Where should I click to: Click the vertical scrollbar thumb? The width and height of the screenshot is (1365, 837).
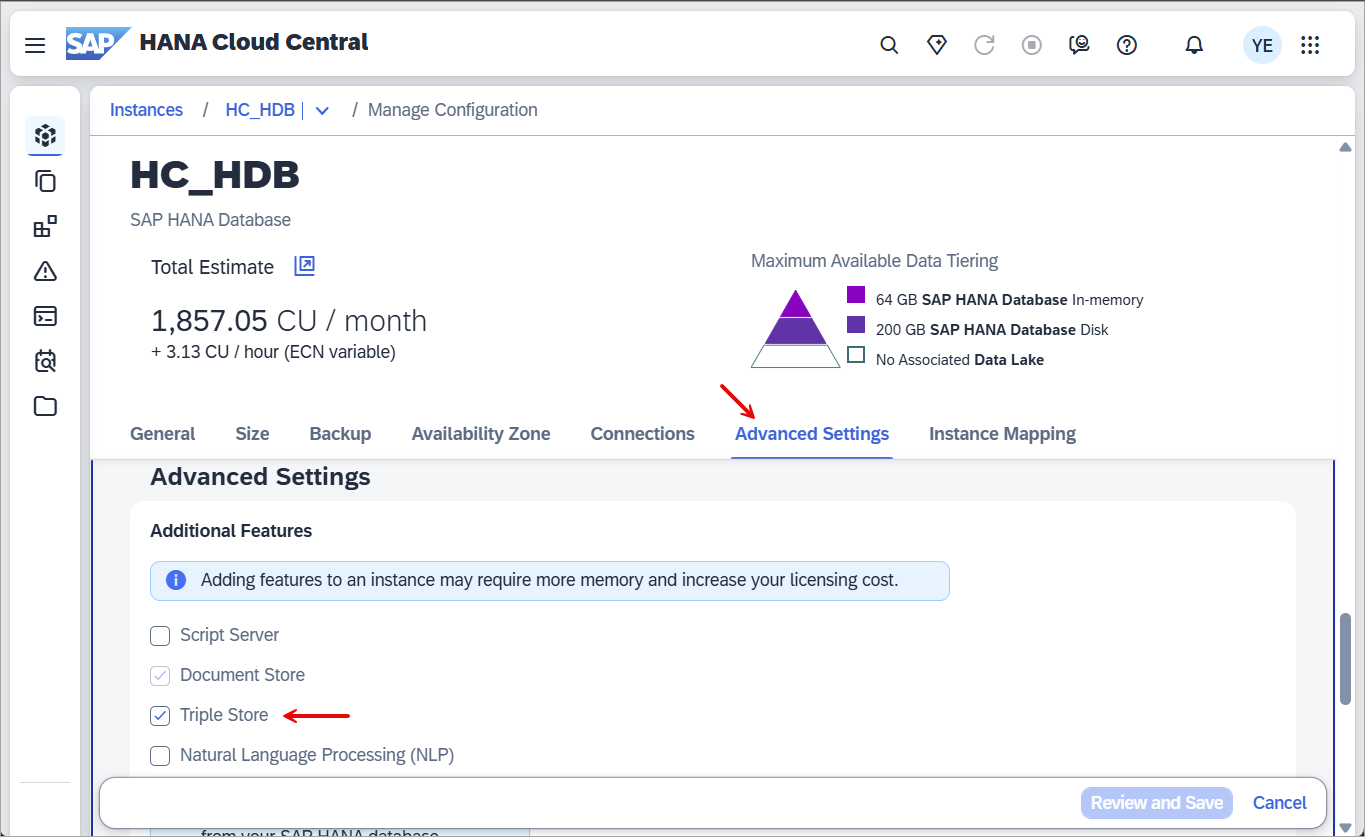tap(1345, 659)
